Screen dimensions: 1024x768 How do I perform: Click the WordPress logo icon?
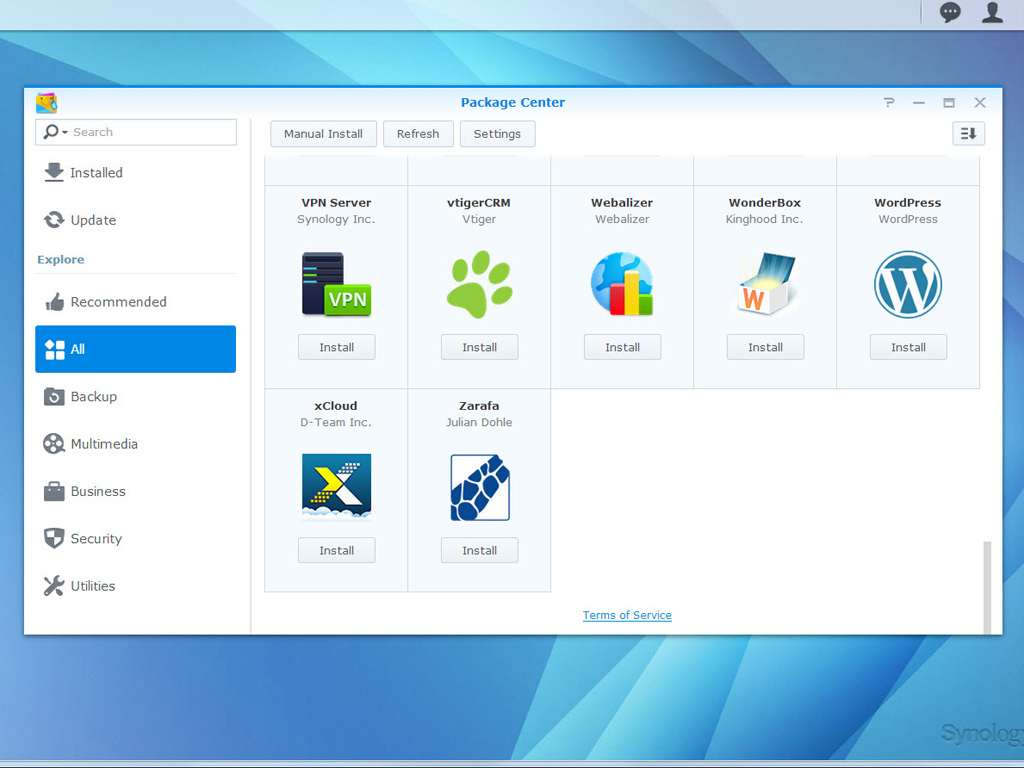(908, 284)
